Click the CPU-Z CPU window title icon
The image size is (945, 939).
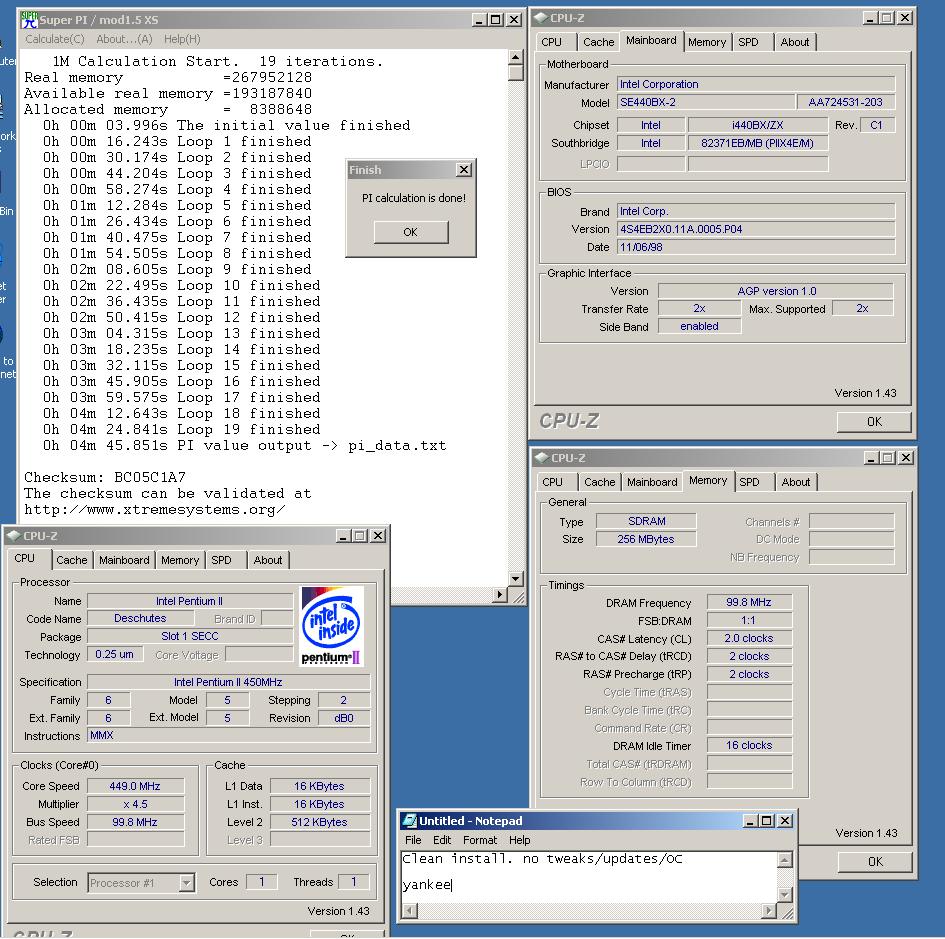click(14, 536)
